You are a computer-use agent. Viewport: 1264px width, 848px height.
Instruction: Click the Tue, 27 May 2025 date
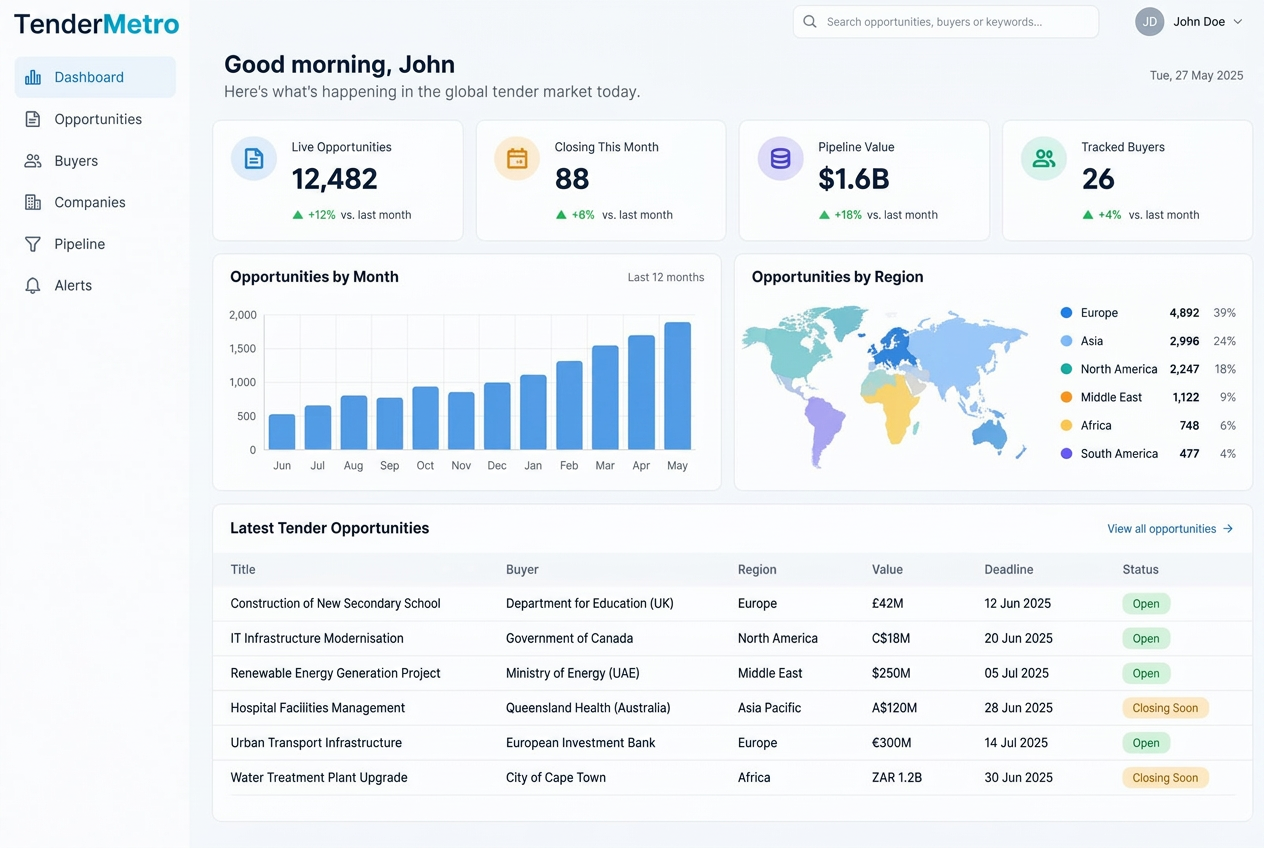[1196, 76]
